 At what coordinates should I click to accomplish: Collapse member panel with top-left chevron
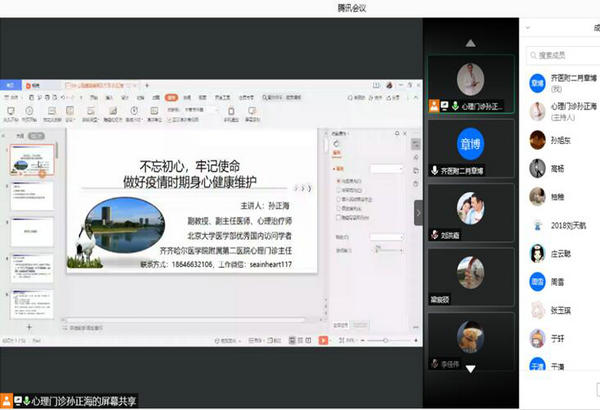530,28
